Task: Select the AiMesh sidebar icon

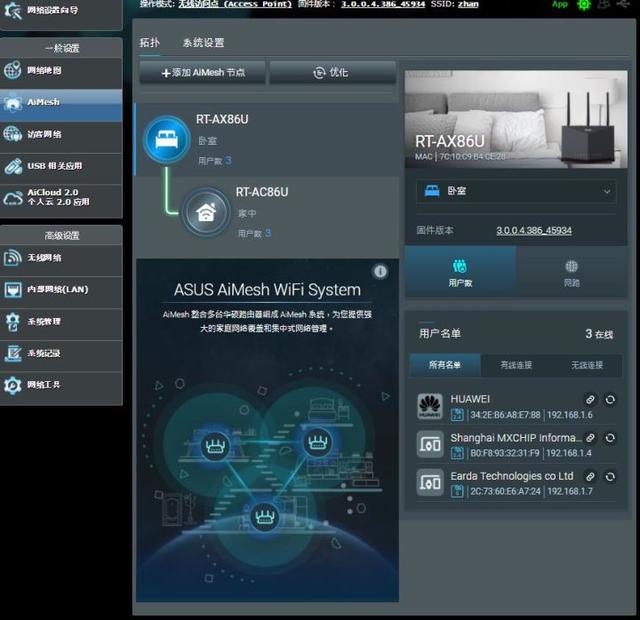Action: coord(12,102)
